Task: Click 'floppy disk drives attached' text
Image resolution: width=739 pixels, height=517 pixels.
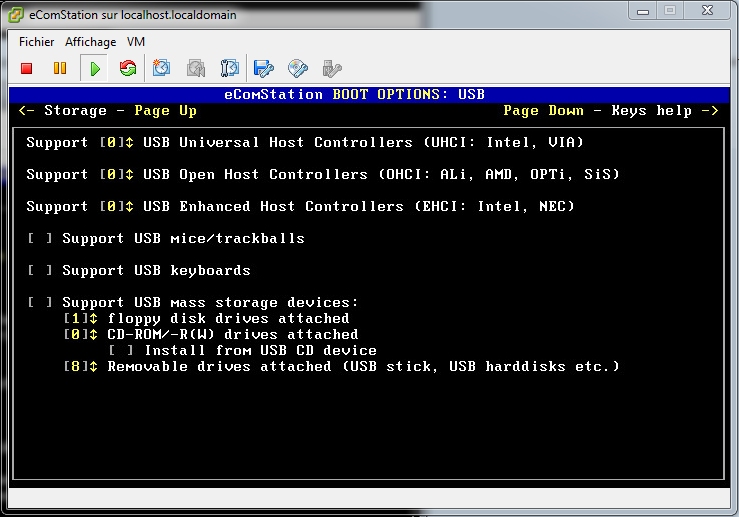Action: click(229, 319)
